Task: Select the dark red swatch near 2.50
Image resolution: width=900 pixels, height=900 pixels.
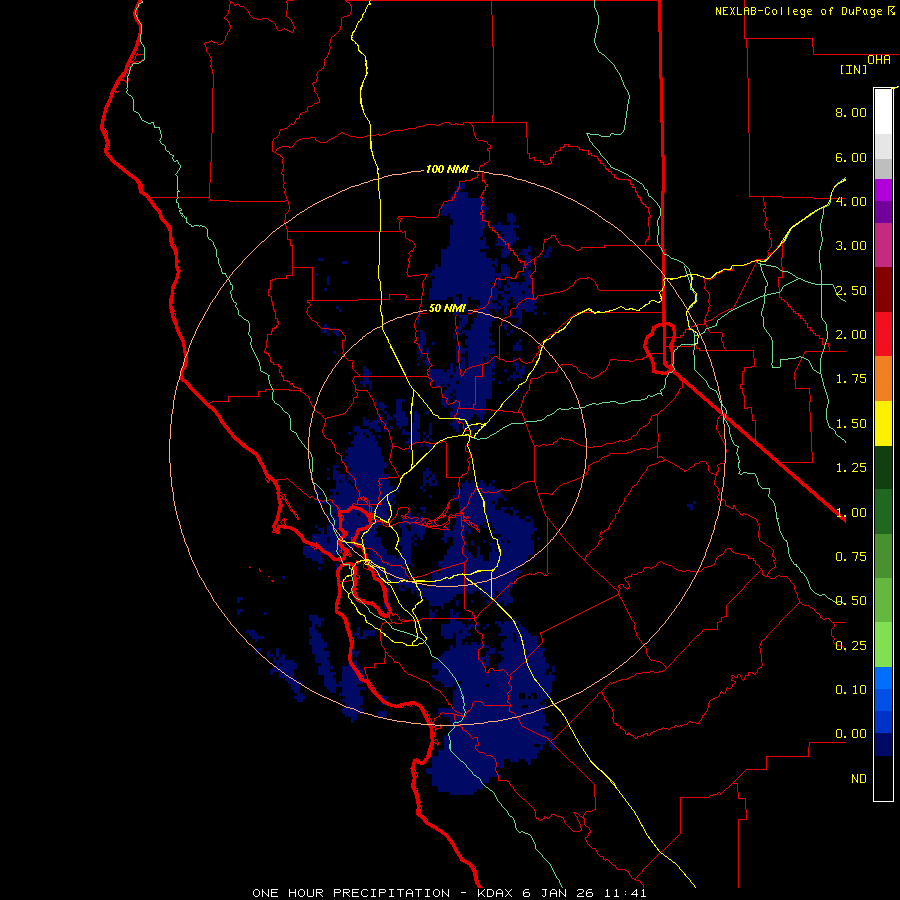Action: tap(883, 290)
